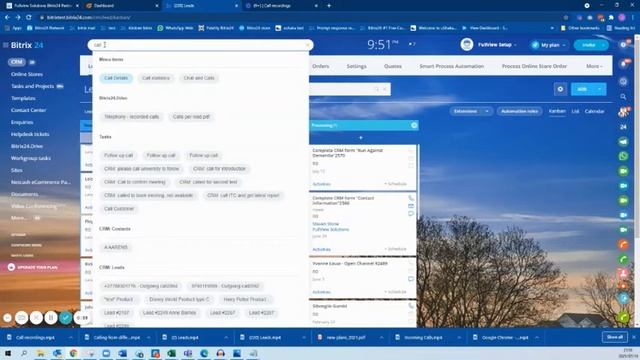The height and width of the screenshot is (360, 640).
Task: Open 'CRM: Call to confirm meeting' task
Action: (x=135, y=182)
